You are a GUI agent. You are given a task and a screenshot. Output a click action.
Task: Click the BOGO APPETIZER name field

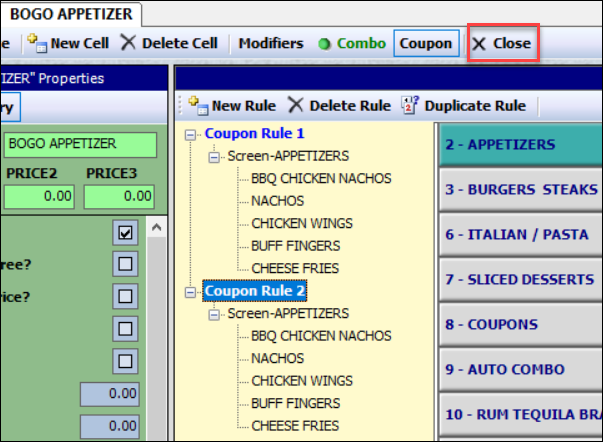pyautogui.click(x=80, y=145)
